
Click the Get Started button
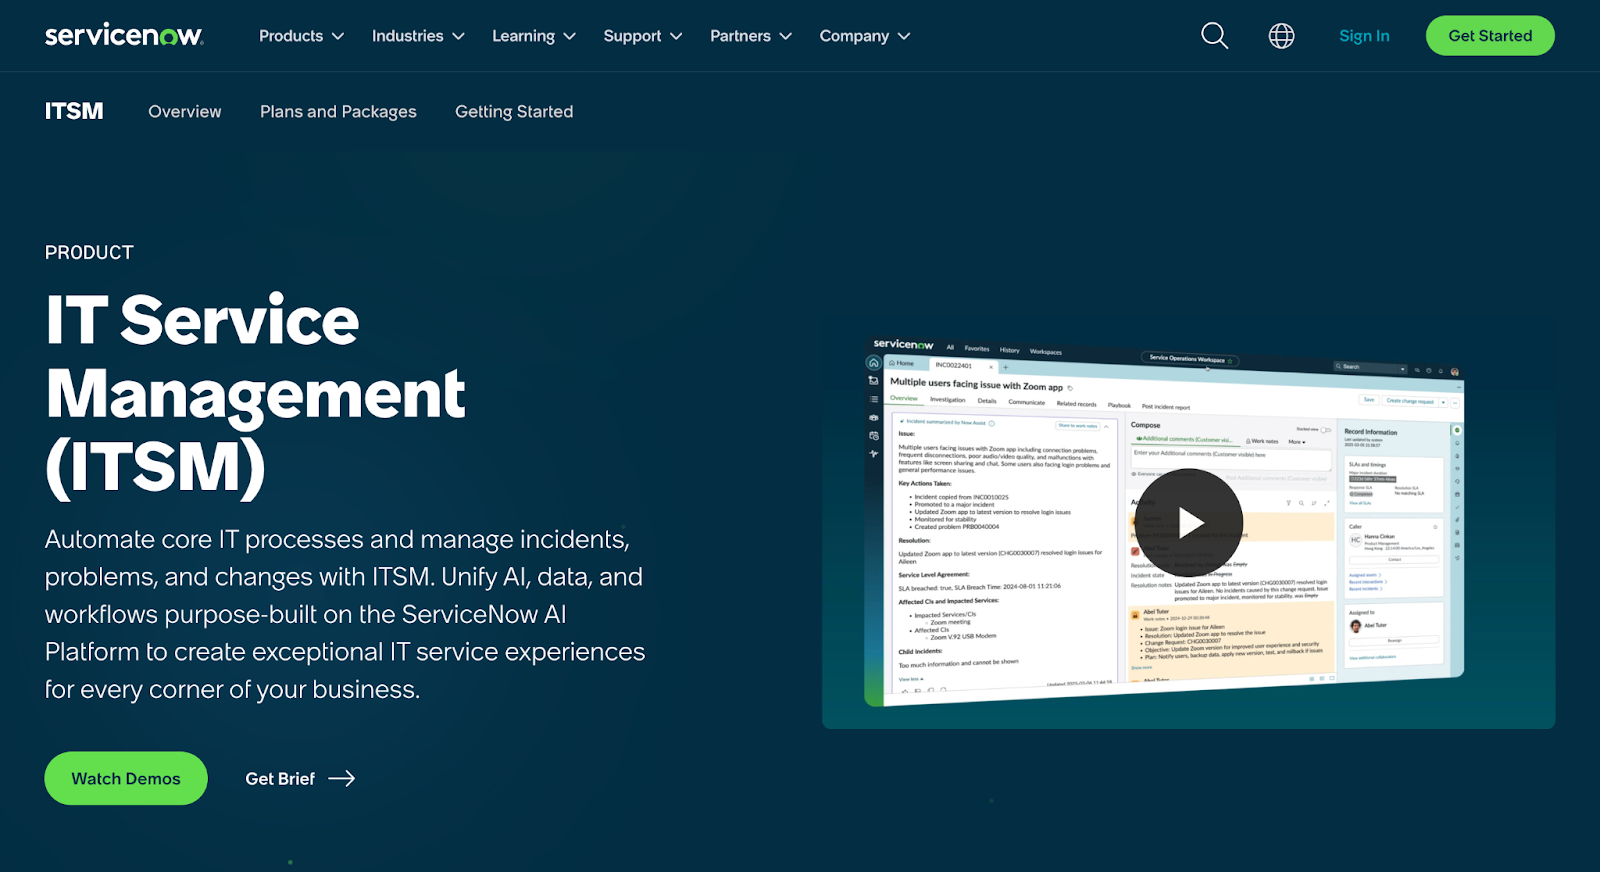1490,36
